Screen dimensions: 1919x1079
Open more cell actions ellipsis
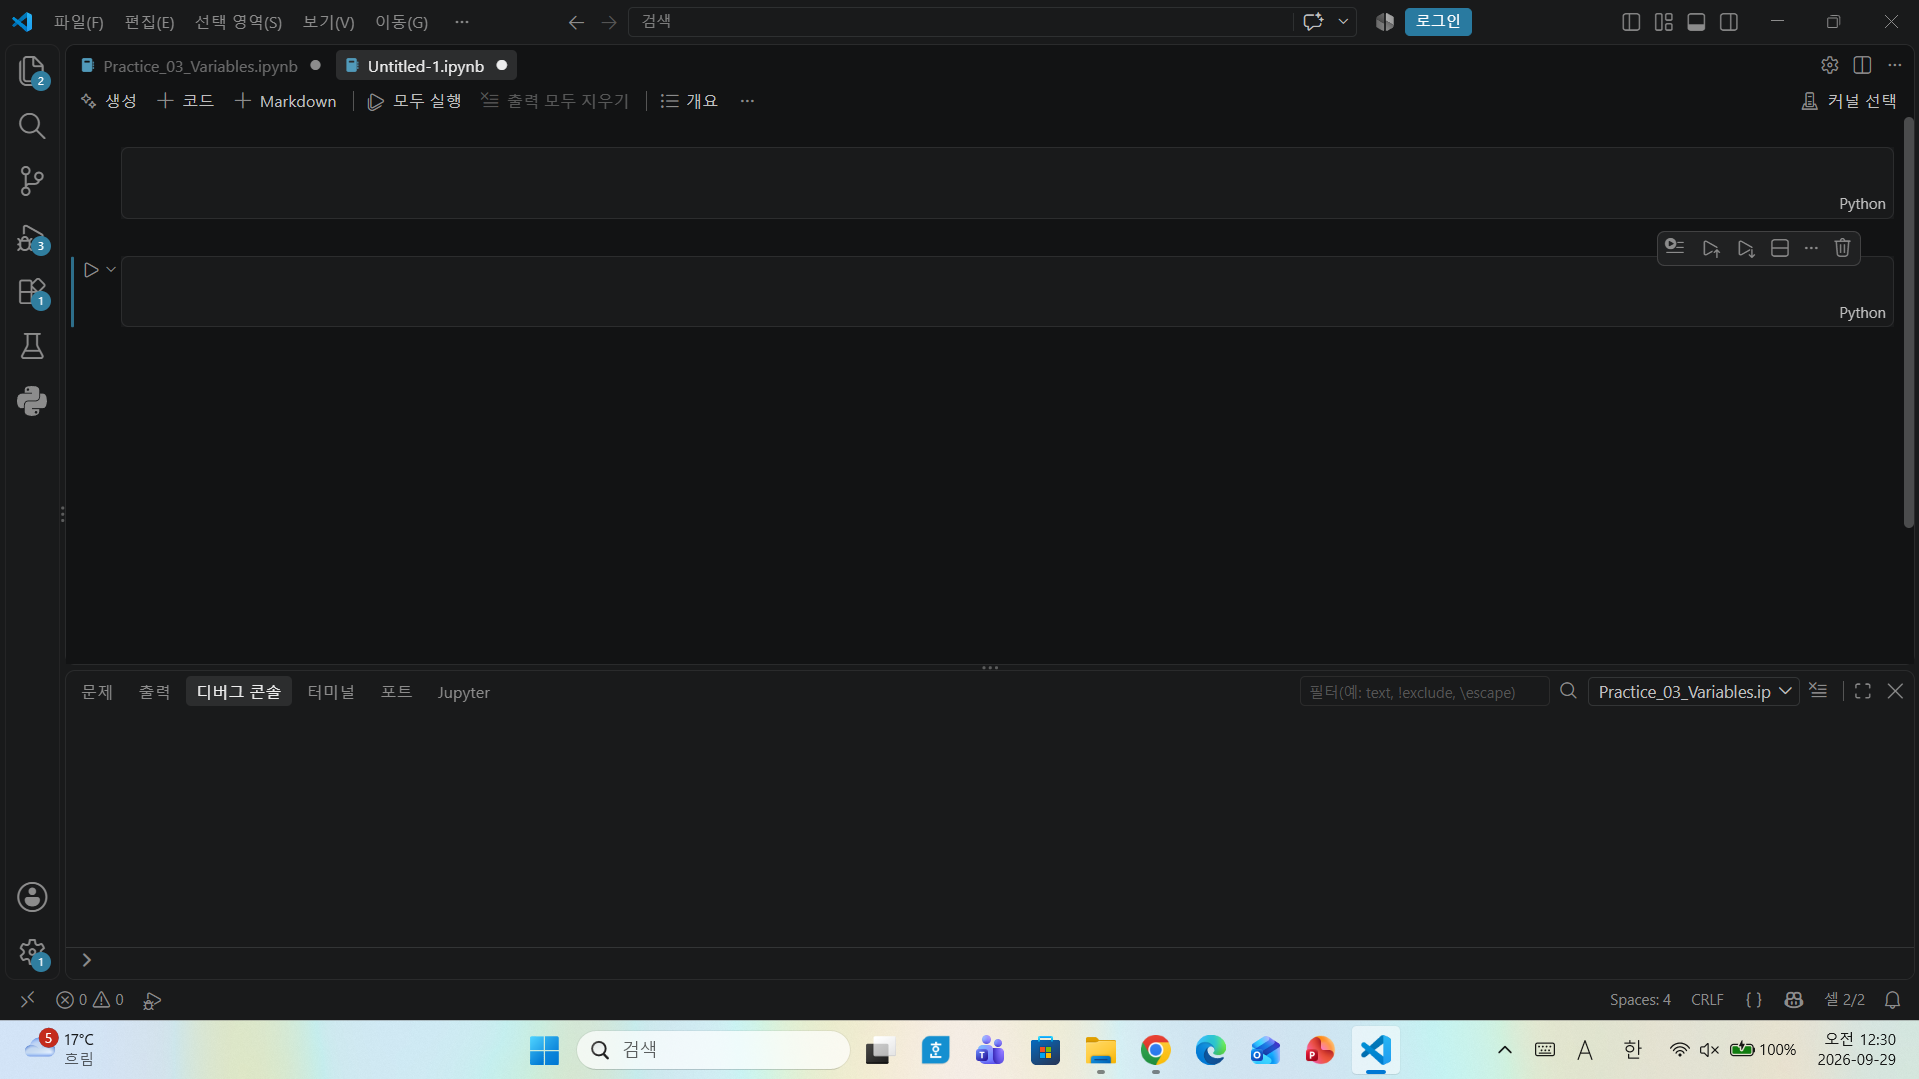point(1811,248)
